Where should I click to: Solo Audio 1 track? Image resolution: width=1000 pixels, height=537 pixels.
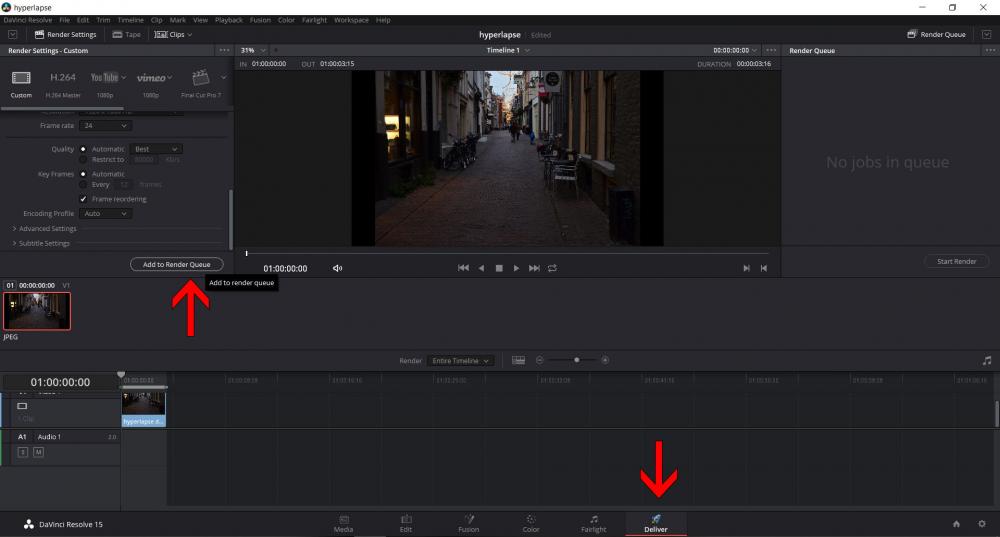click(x=23, y=452)
